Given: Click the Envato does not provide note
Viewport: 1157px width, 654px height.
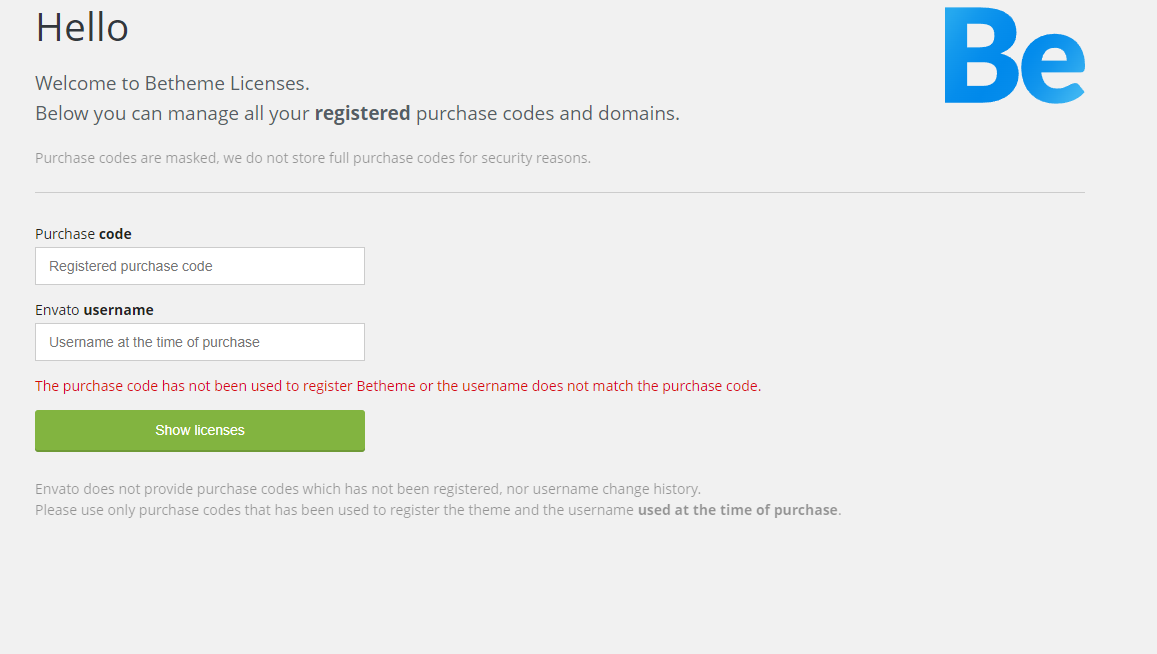Looking at the screenshot, I should (368, 489).
